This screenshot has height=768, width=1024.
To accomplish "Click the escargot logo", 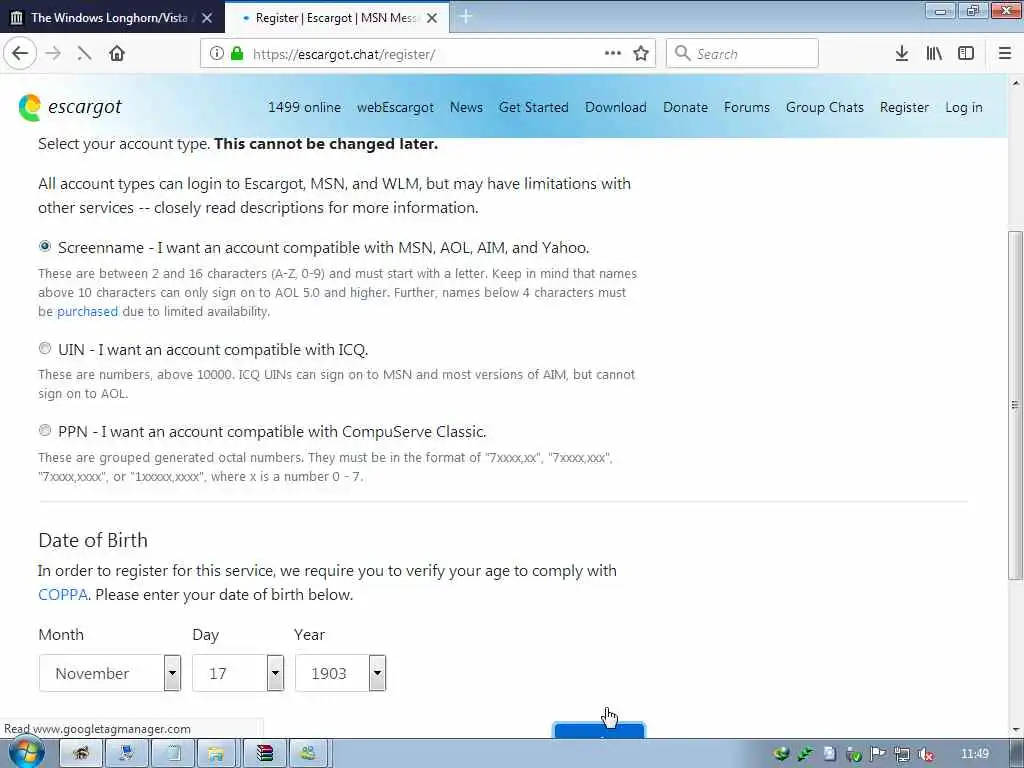I will (70, 107).
